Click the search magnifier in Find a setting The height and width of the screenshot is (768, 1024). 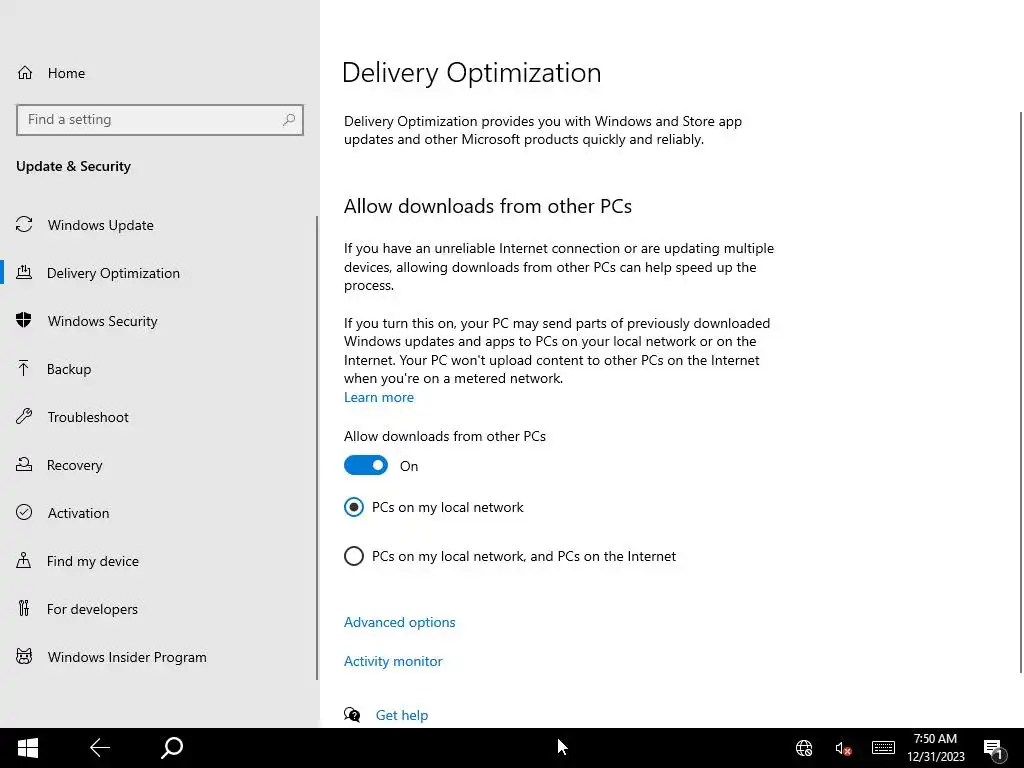click(289, 120)
